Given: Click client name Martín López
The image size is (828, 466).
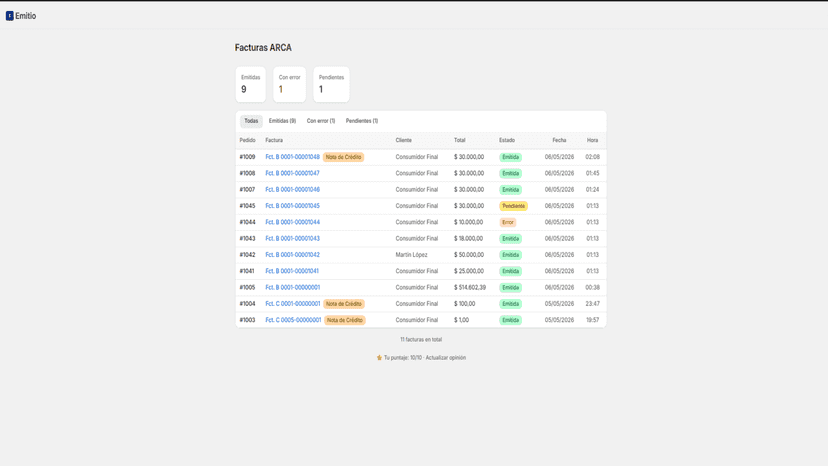Looking at the screenshot, I should (411, 255).
